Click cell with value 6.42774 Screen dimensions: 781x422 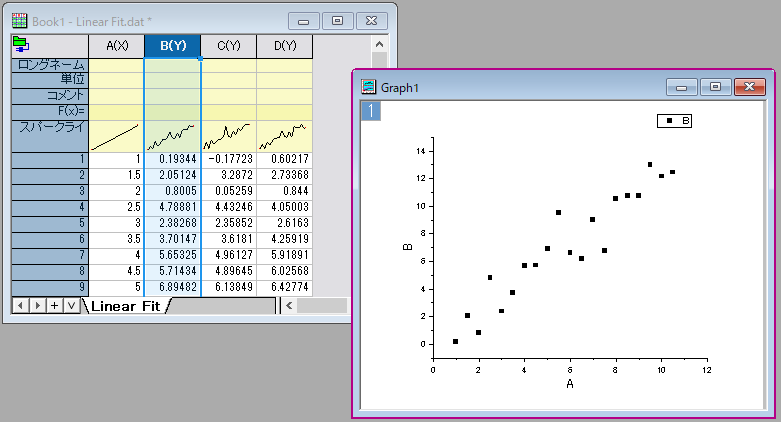pyautogui.click(x=285, y=287)
